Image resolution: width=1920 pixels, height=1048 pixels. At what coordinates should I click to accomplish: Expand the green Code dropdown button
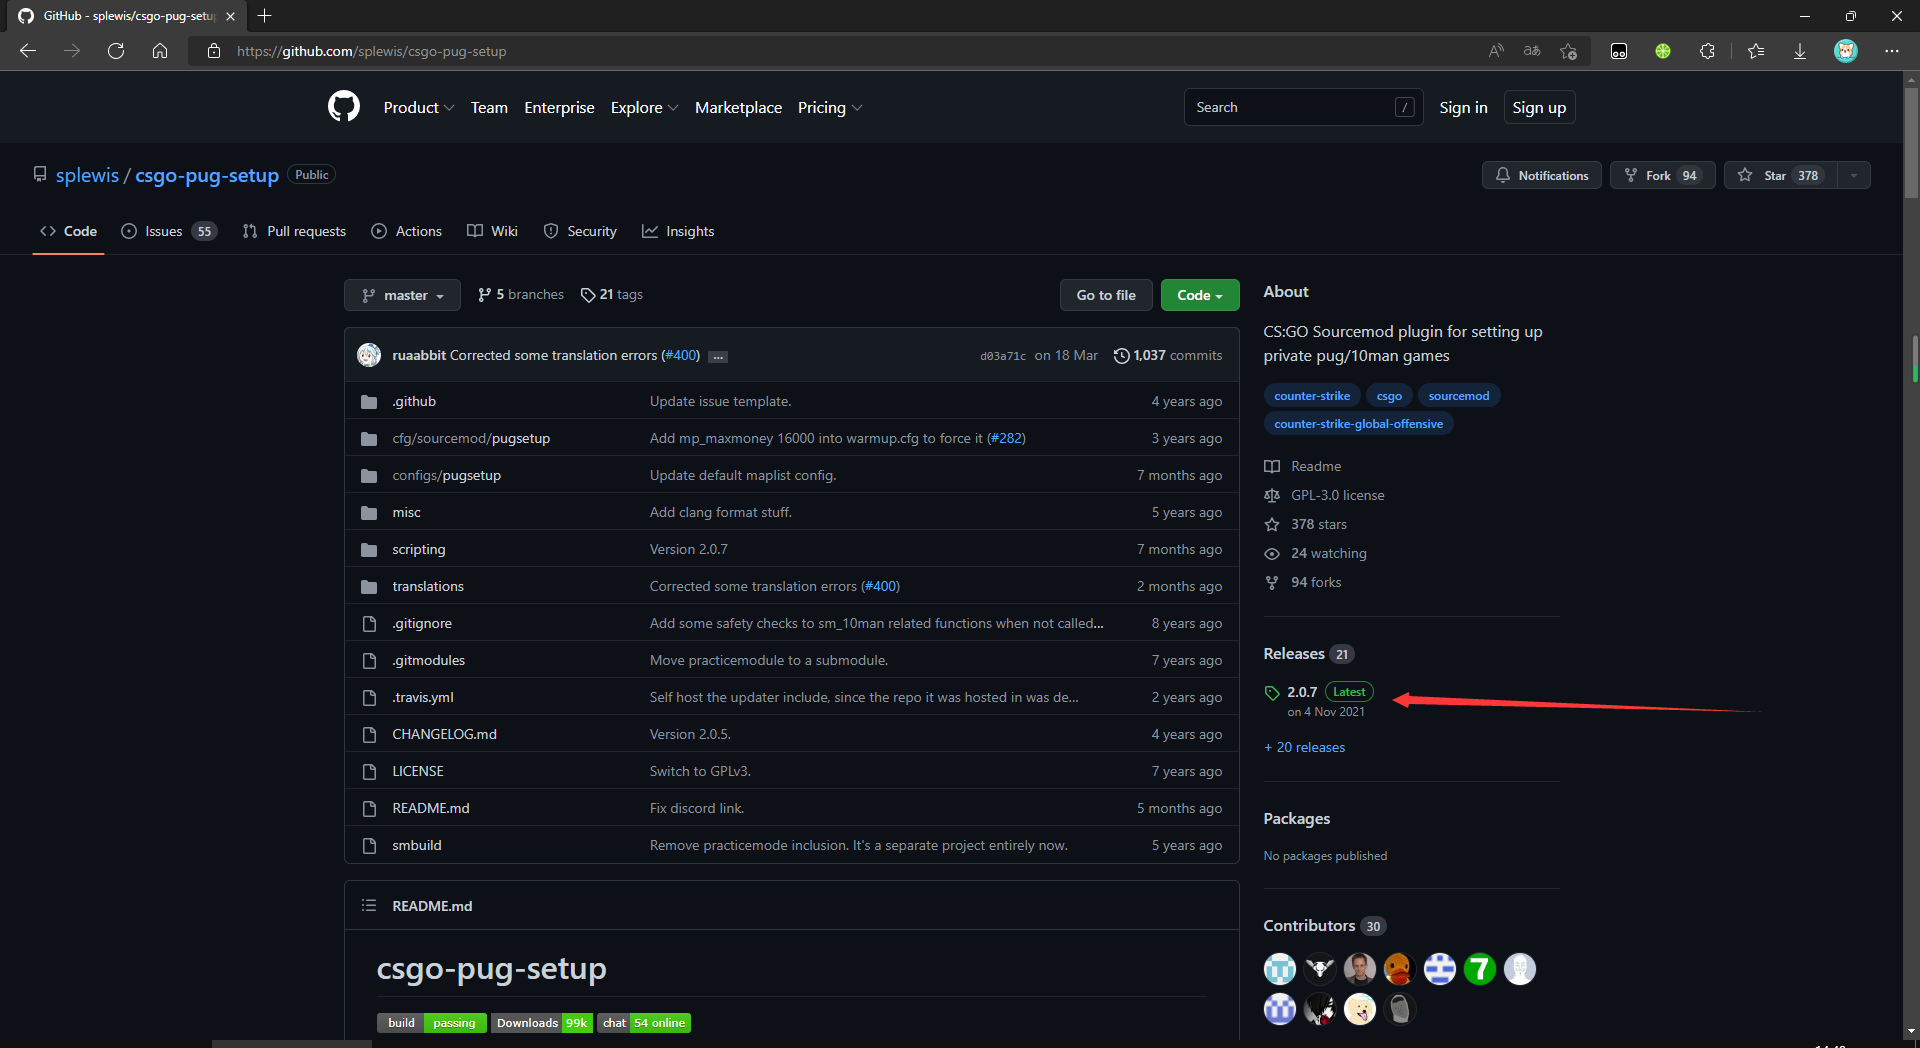1200,295
